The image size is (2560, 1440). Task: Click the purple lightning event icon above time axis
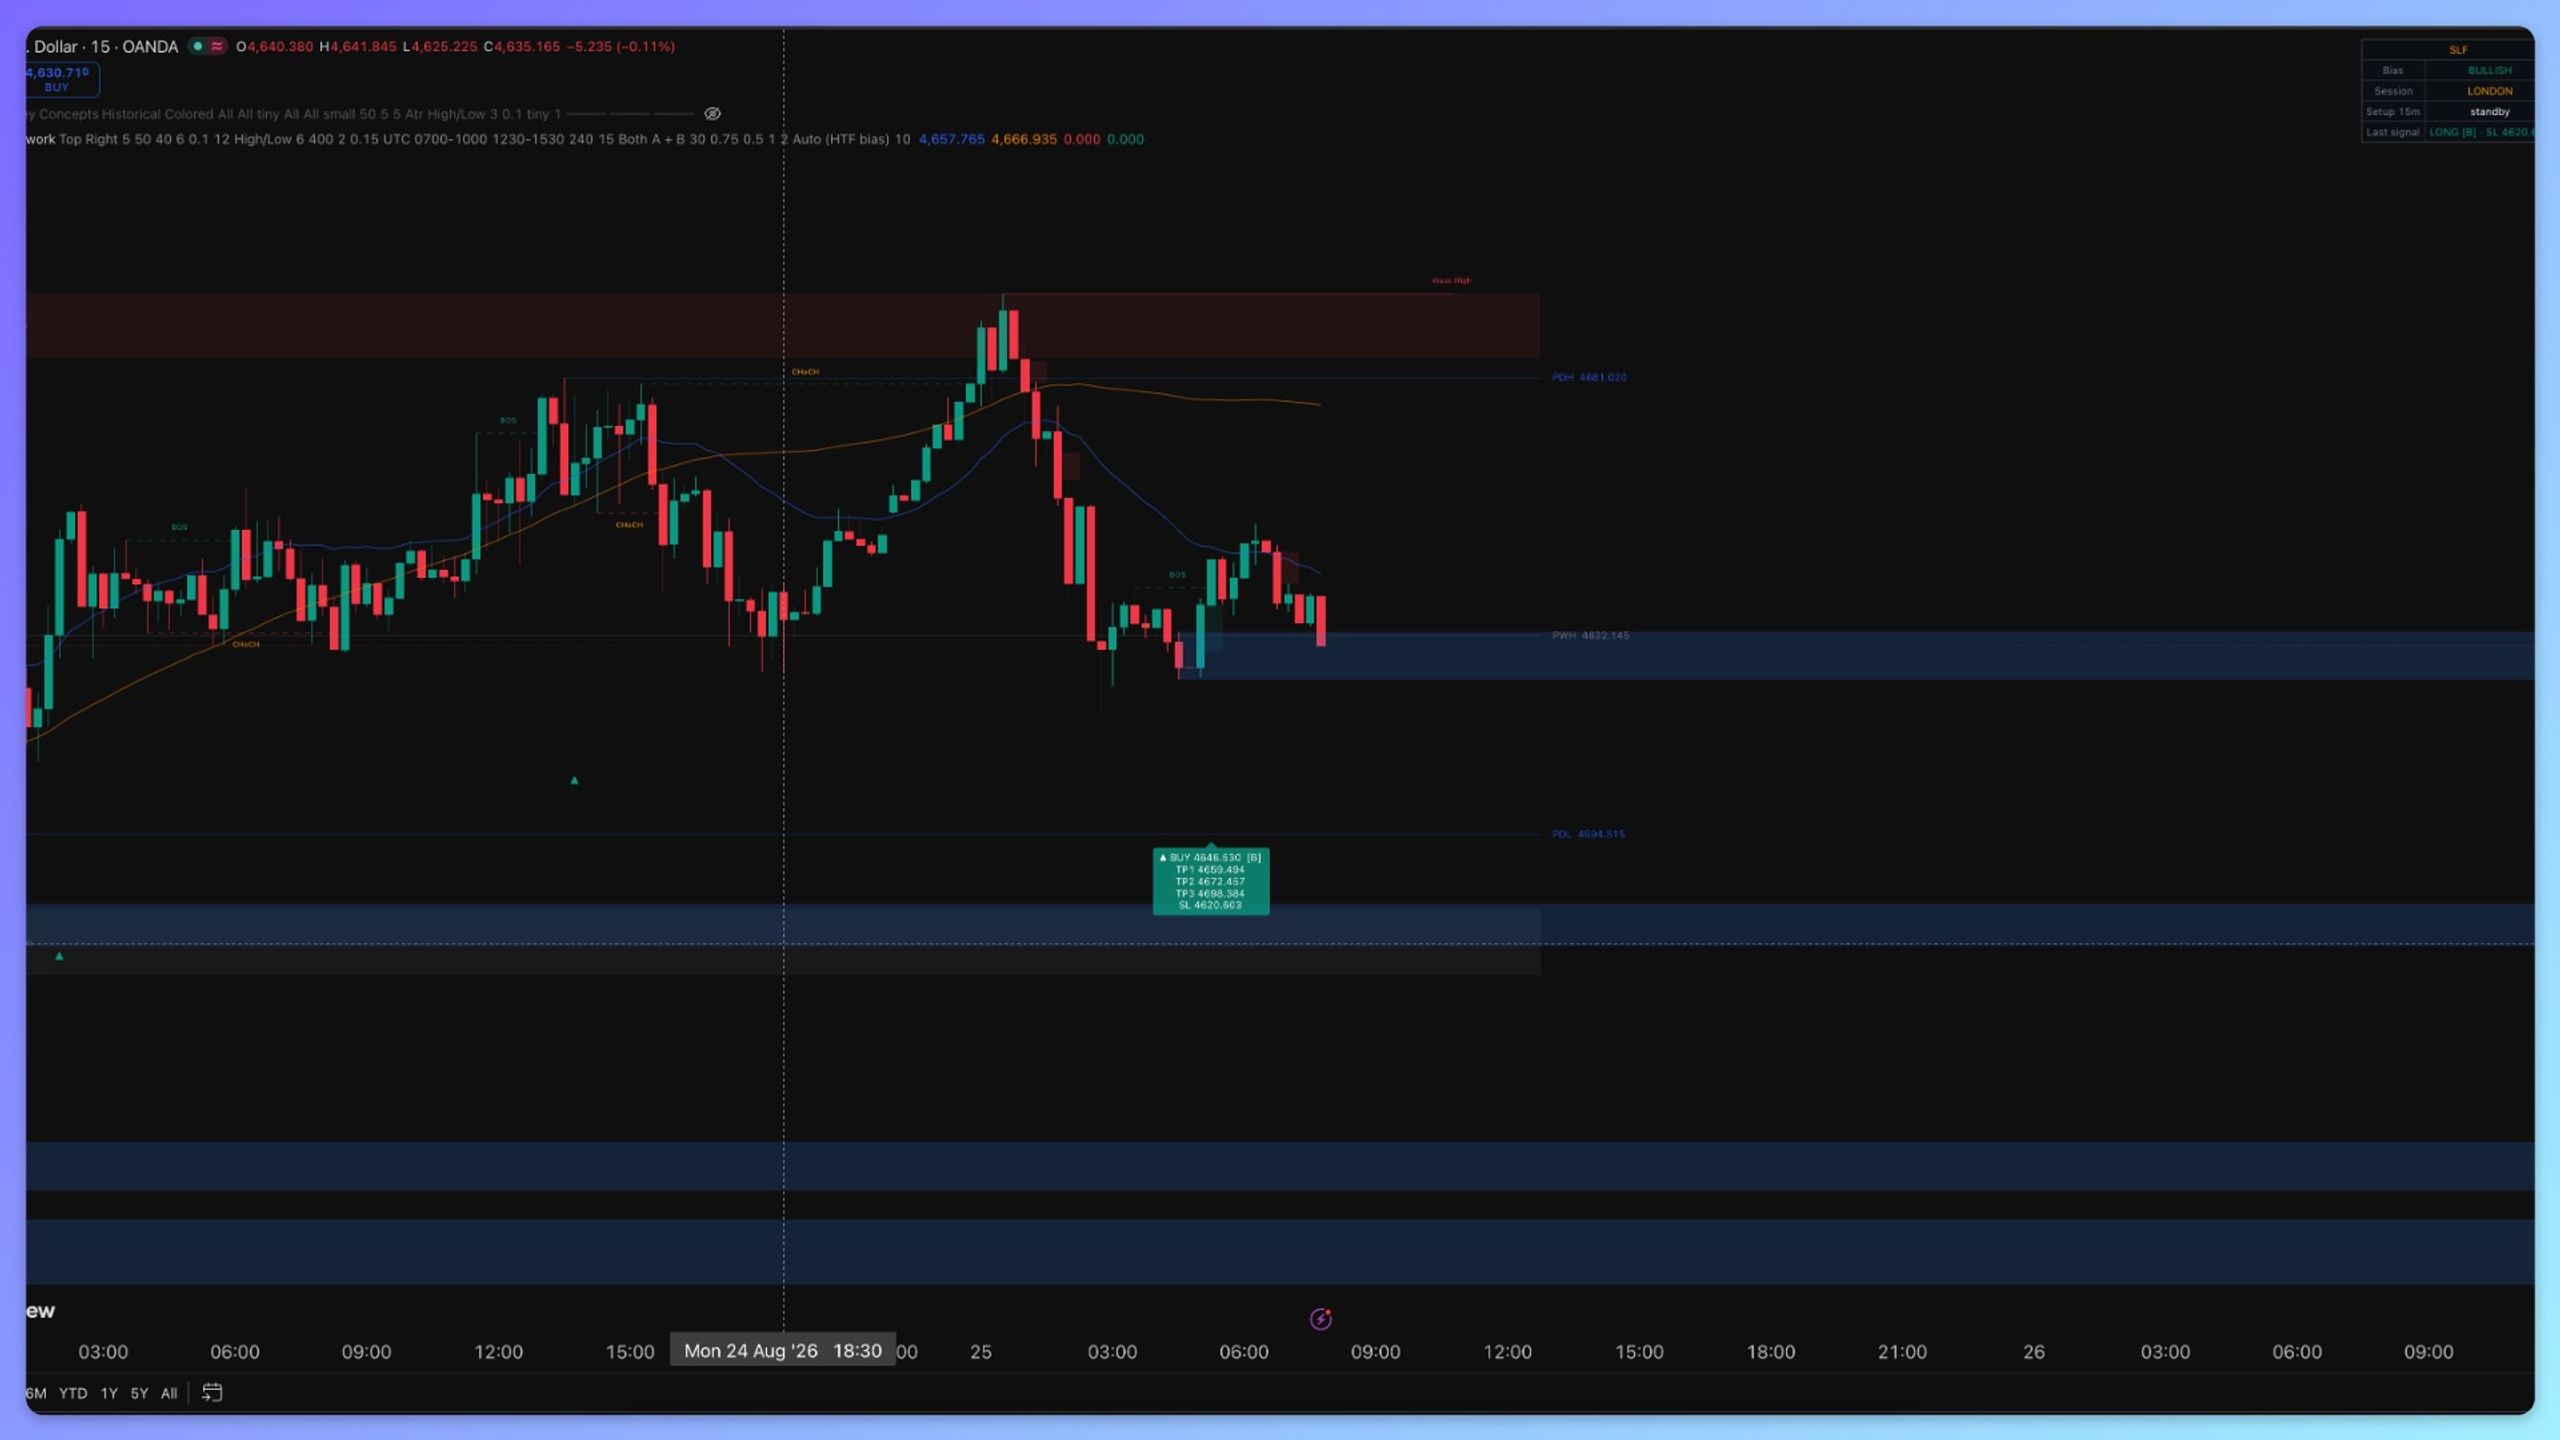click(x=1320, y=1319)
